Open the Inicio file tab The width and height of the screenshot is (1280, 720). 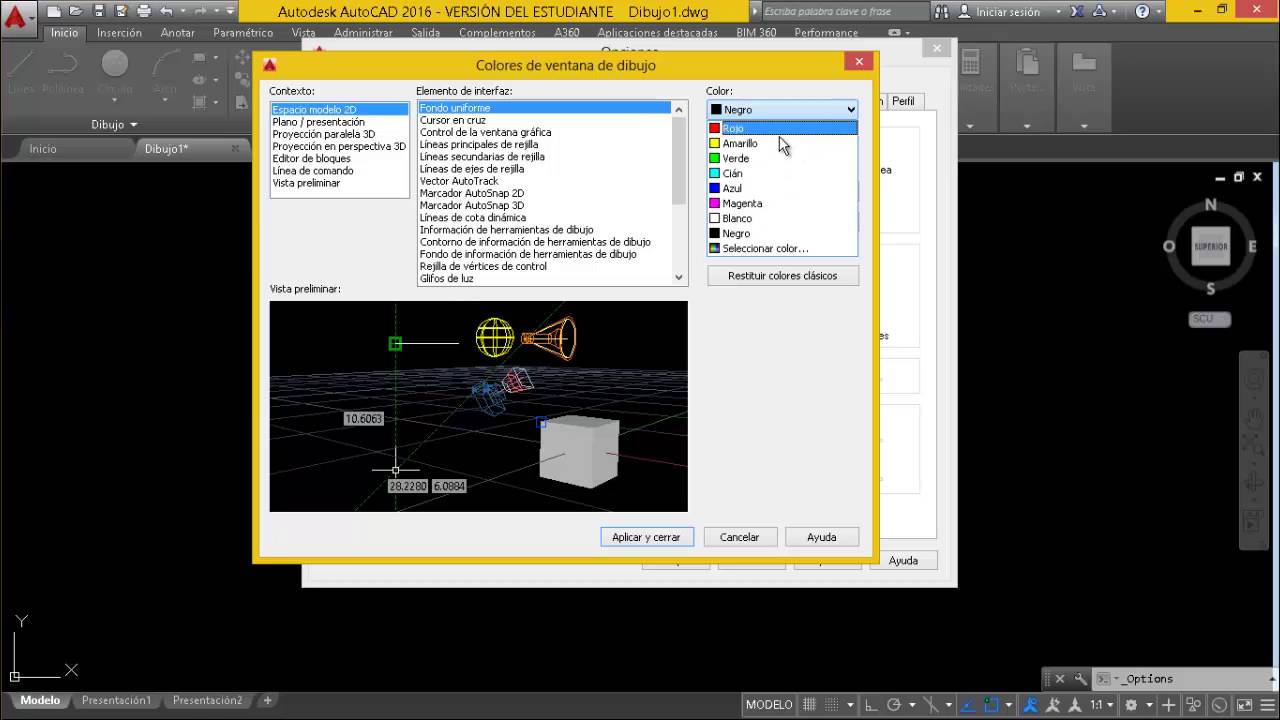[x=43, y=149]
